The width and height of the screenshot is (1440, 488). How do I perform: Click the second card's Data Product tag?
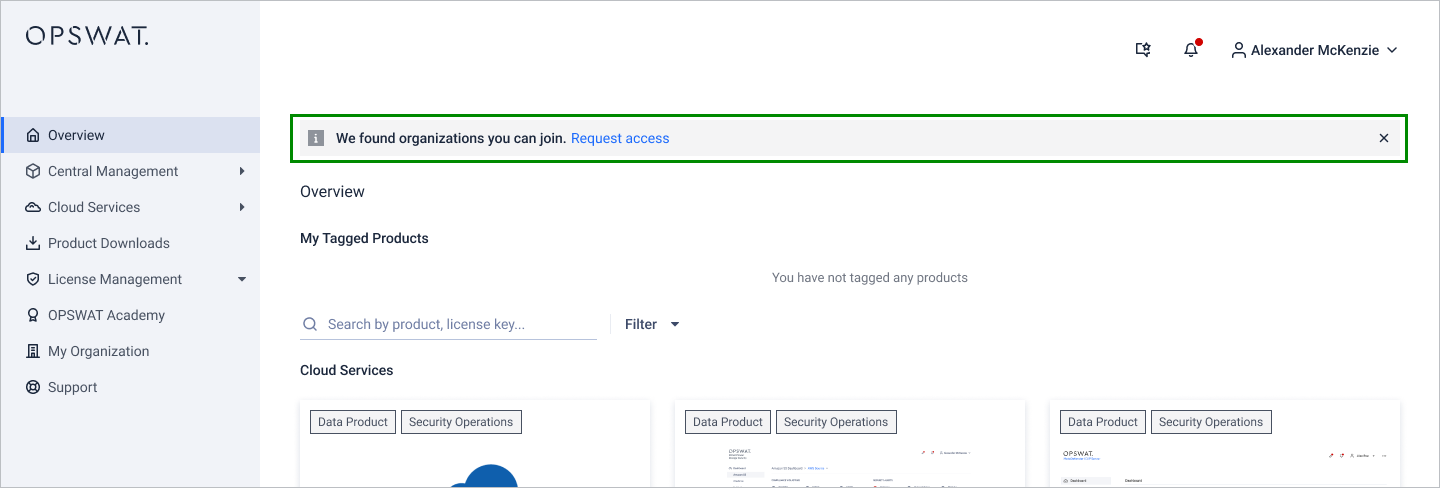coord(728,422)
